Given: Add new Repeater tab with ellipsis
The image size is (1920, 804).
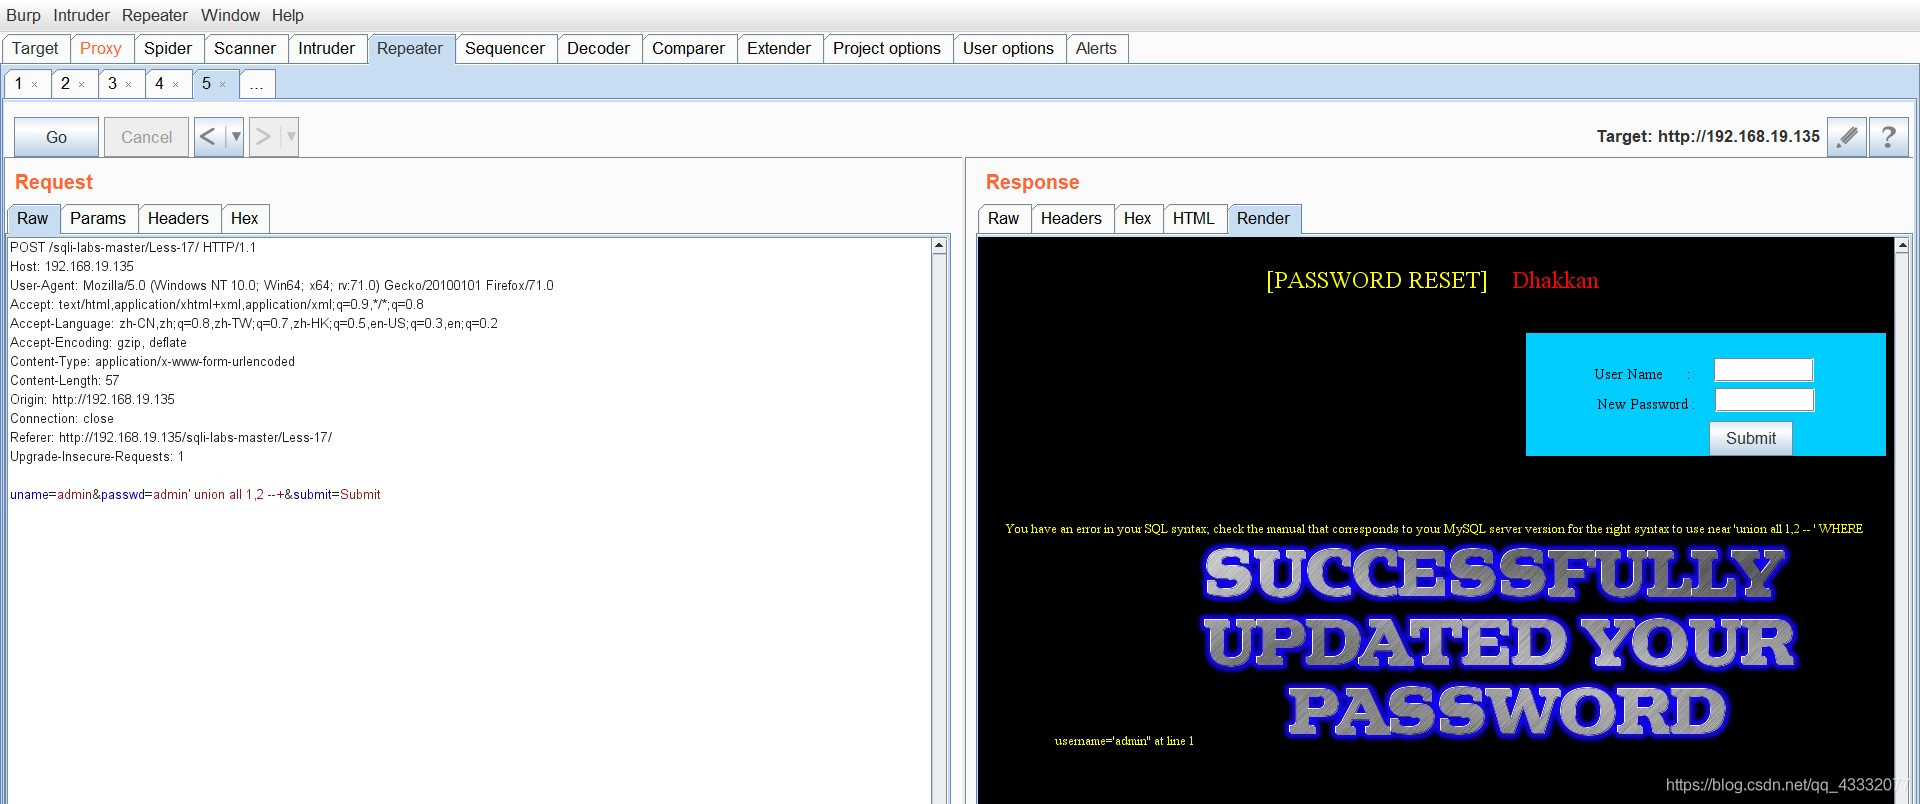Looking at the screenshot, I should coord(257,84).
